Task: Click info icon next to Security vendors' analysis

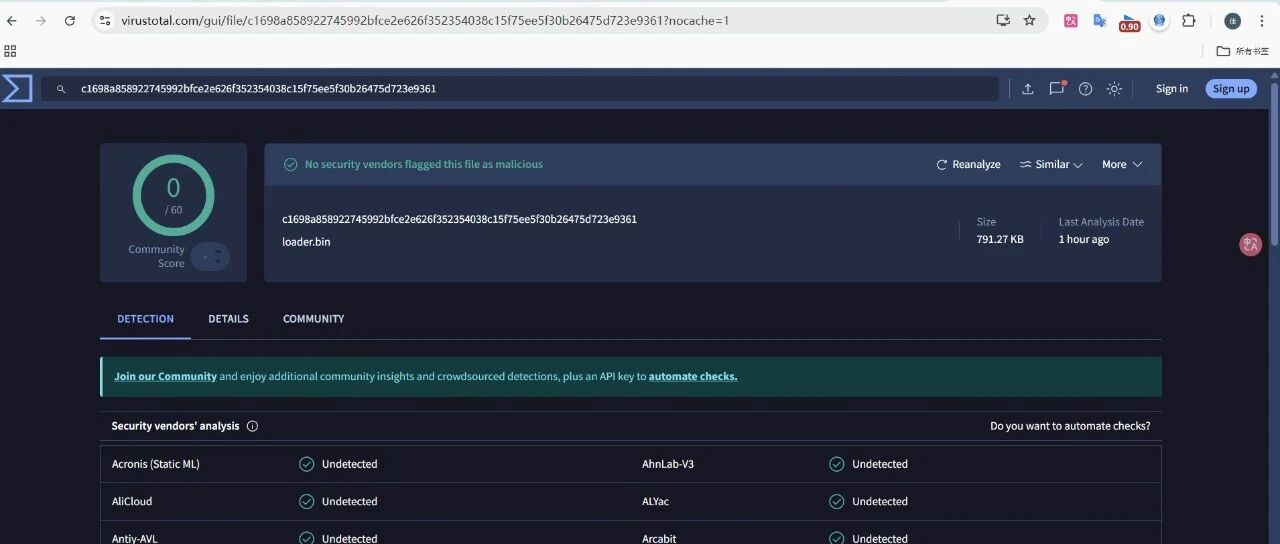Action: coord(252,426)
